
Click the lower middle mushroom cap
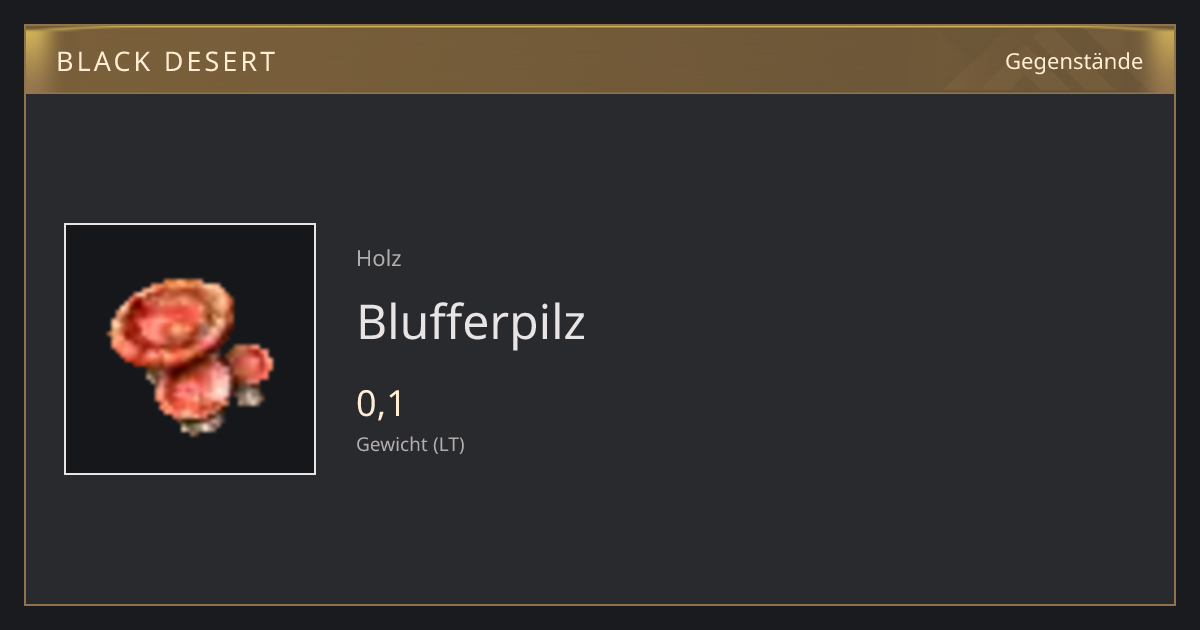pyautogui.click(x=194, y=390)
